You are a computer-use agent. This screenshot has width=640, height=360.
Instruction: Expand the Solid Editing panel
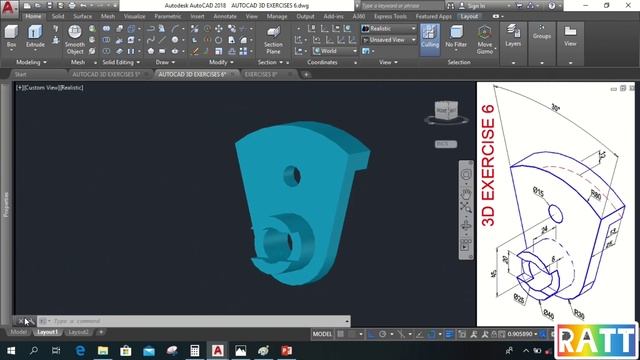121,62
